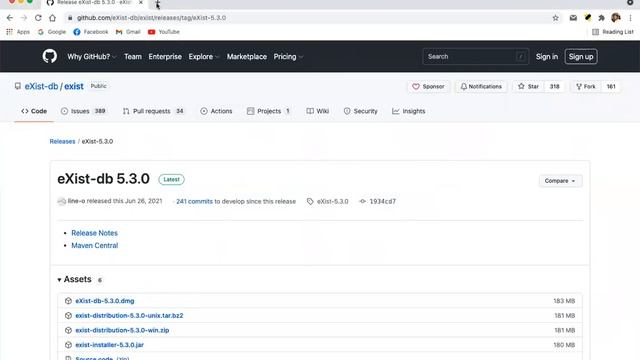Download exist-installer-5.3.0.jar
The image size is (640, 360).
pyautogui.click(x=109, y=345)
